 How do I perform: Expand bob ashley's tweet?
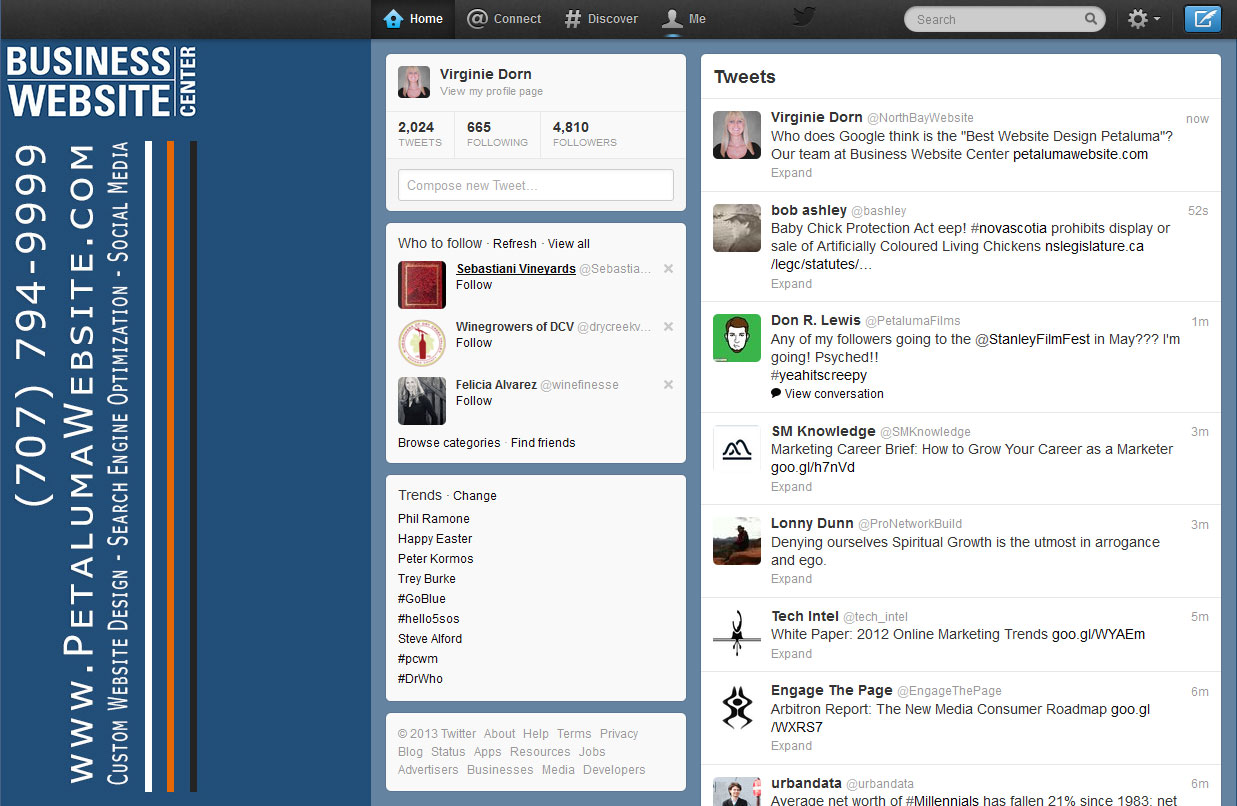791,284
